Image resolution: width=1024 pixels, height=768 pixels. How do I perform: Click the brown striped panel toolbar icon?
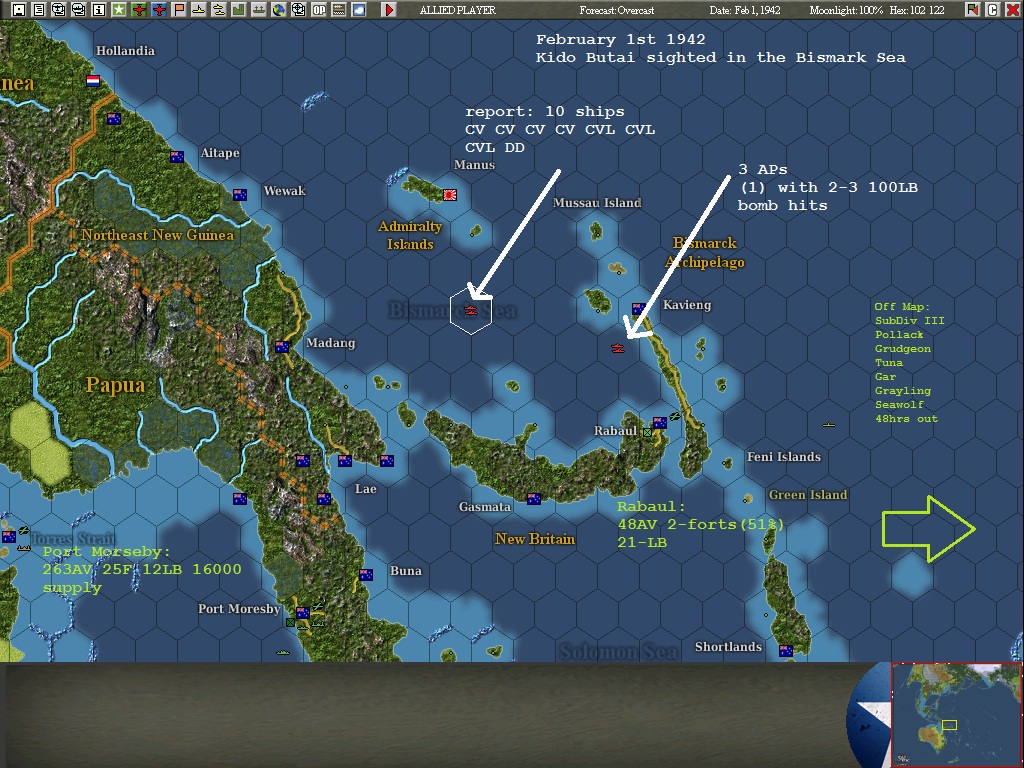[x=339, y=9]
